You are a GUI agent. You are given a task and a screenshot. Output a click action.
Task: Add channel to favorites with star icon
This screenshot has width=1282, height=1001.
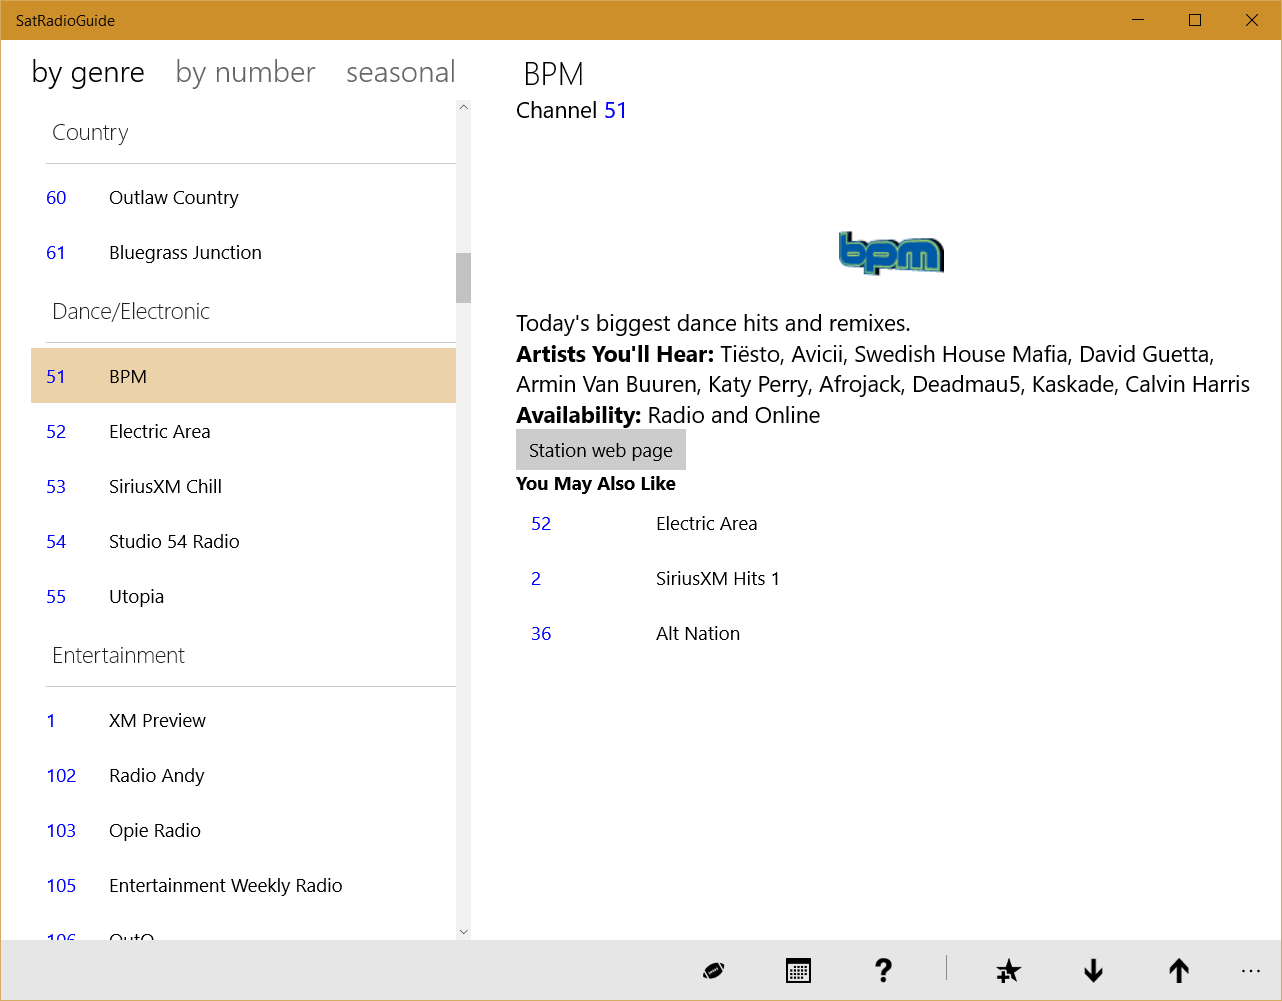pos(1008,970)
